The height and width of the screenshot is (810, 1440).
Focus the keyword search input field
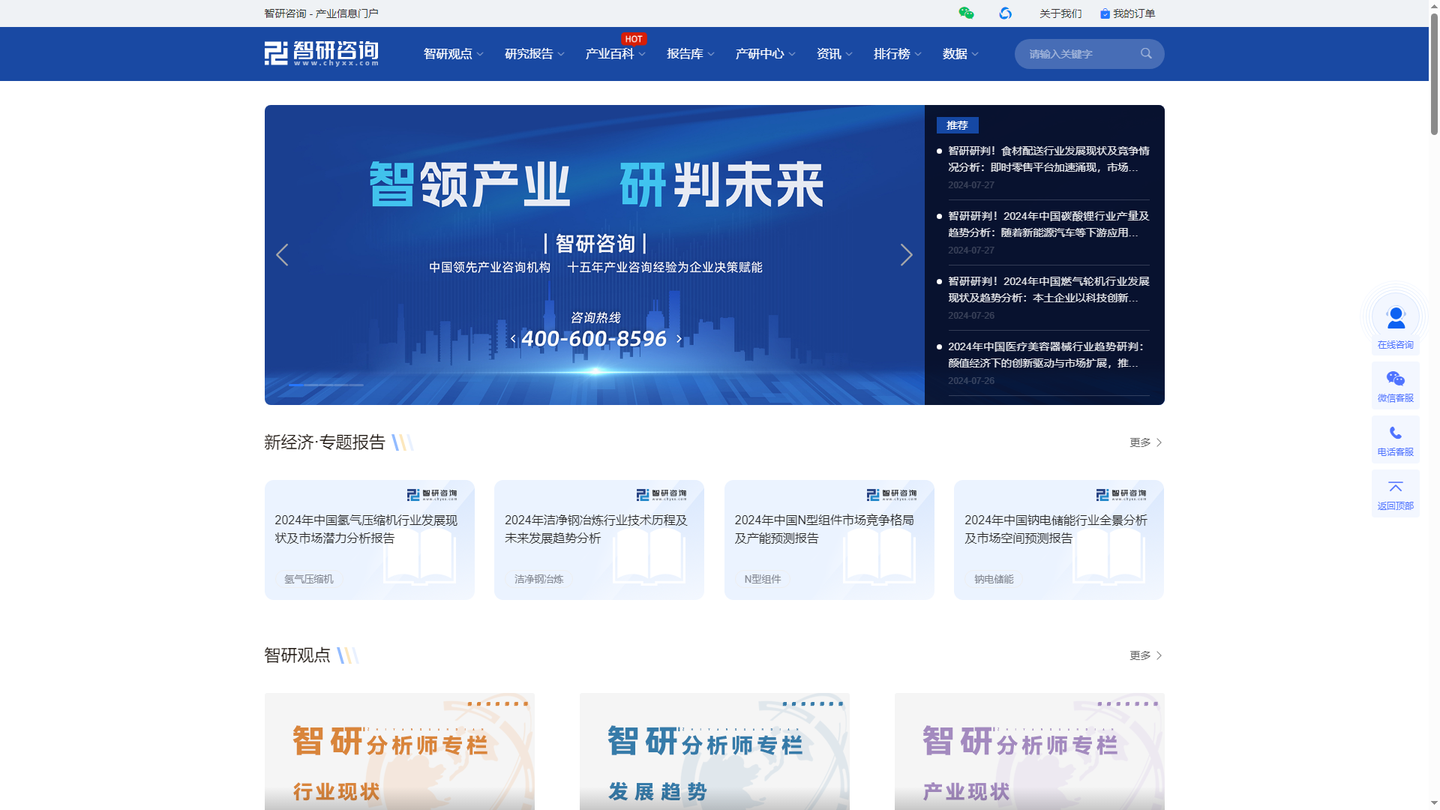tap(1078, 54)
